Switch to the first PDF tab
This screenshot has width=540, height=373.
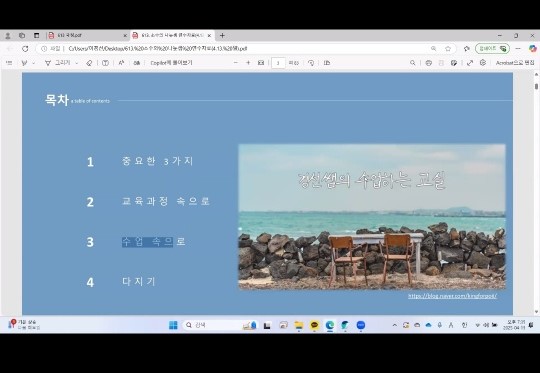(x=87, y=35)
